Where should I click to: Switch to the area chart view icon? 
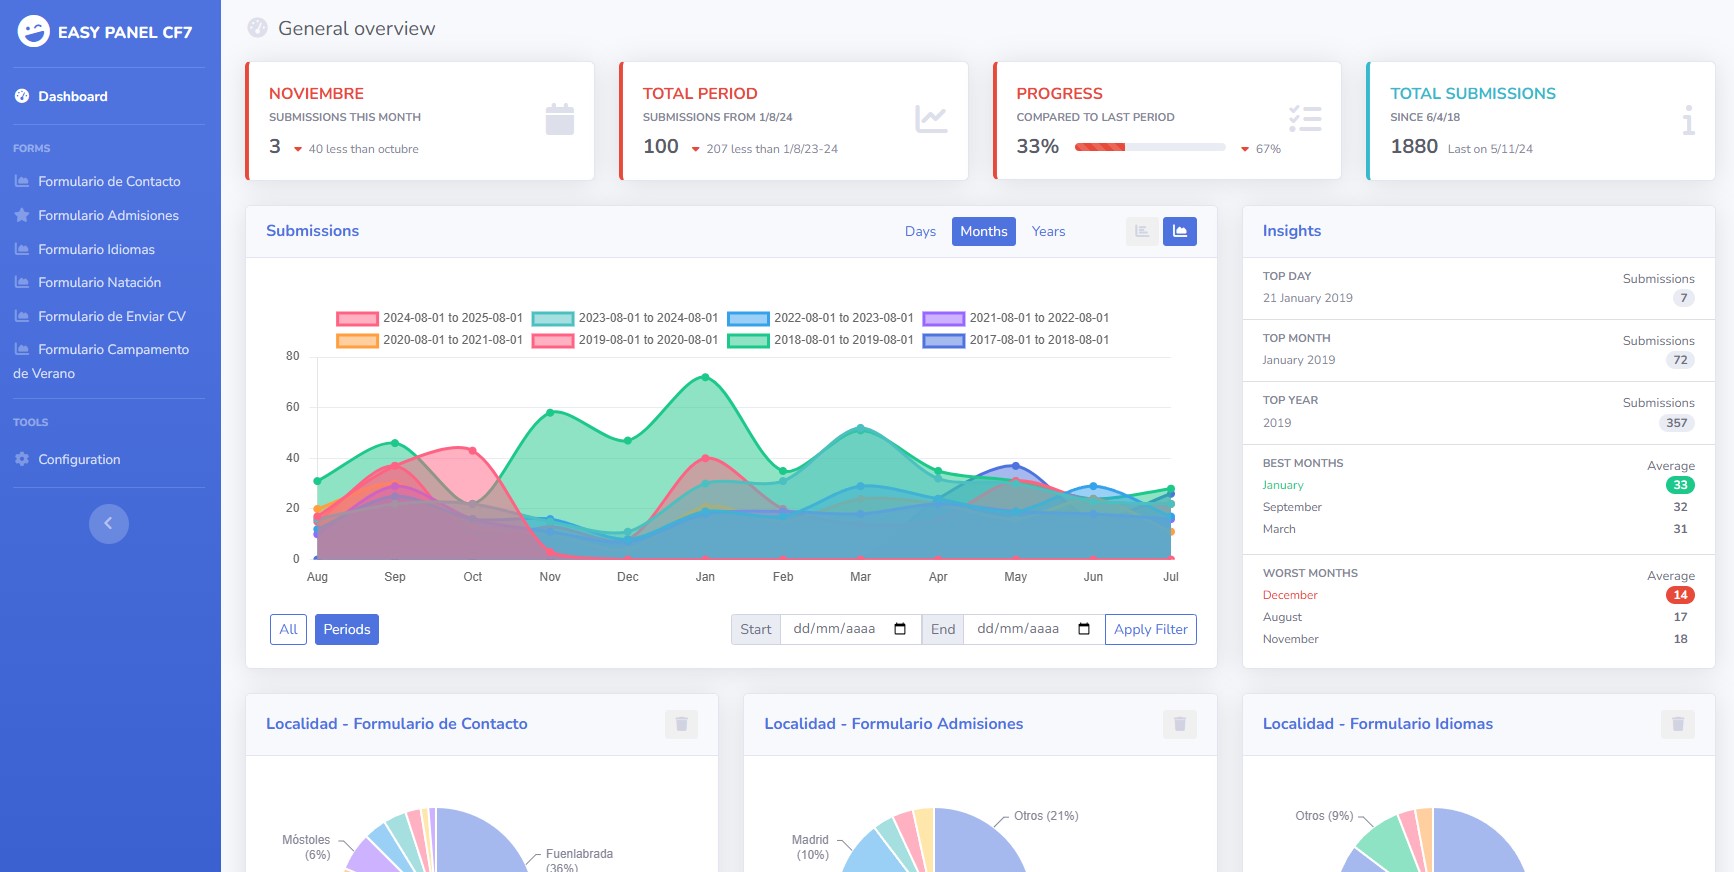pyautogui.click(x=1180, y=231)
